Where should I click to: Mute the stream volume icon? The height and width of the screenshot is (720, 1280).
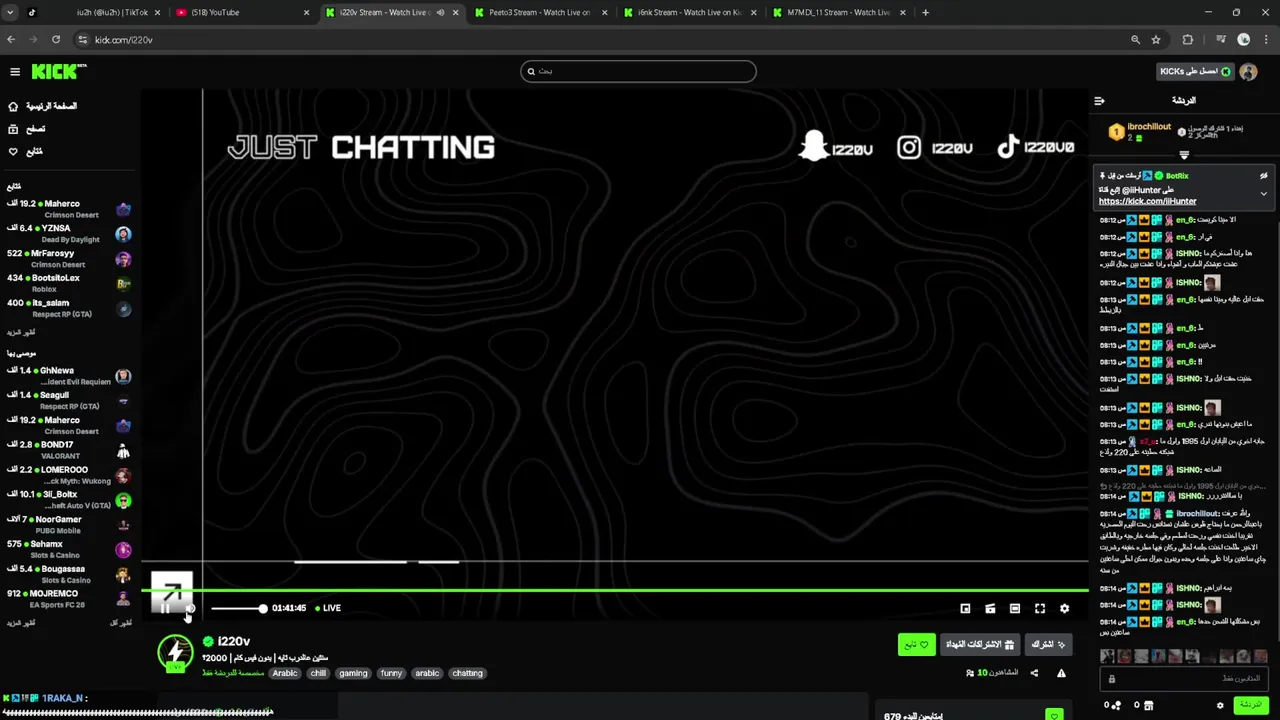pyautogui.click(x=190, y=608)
